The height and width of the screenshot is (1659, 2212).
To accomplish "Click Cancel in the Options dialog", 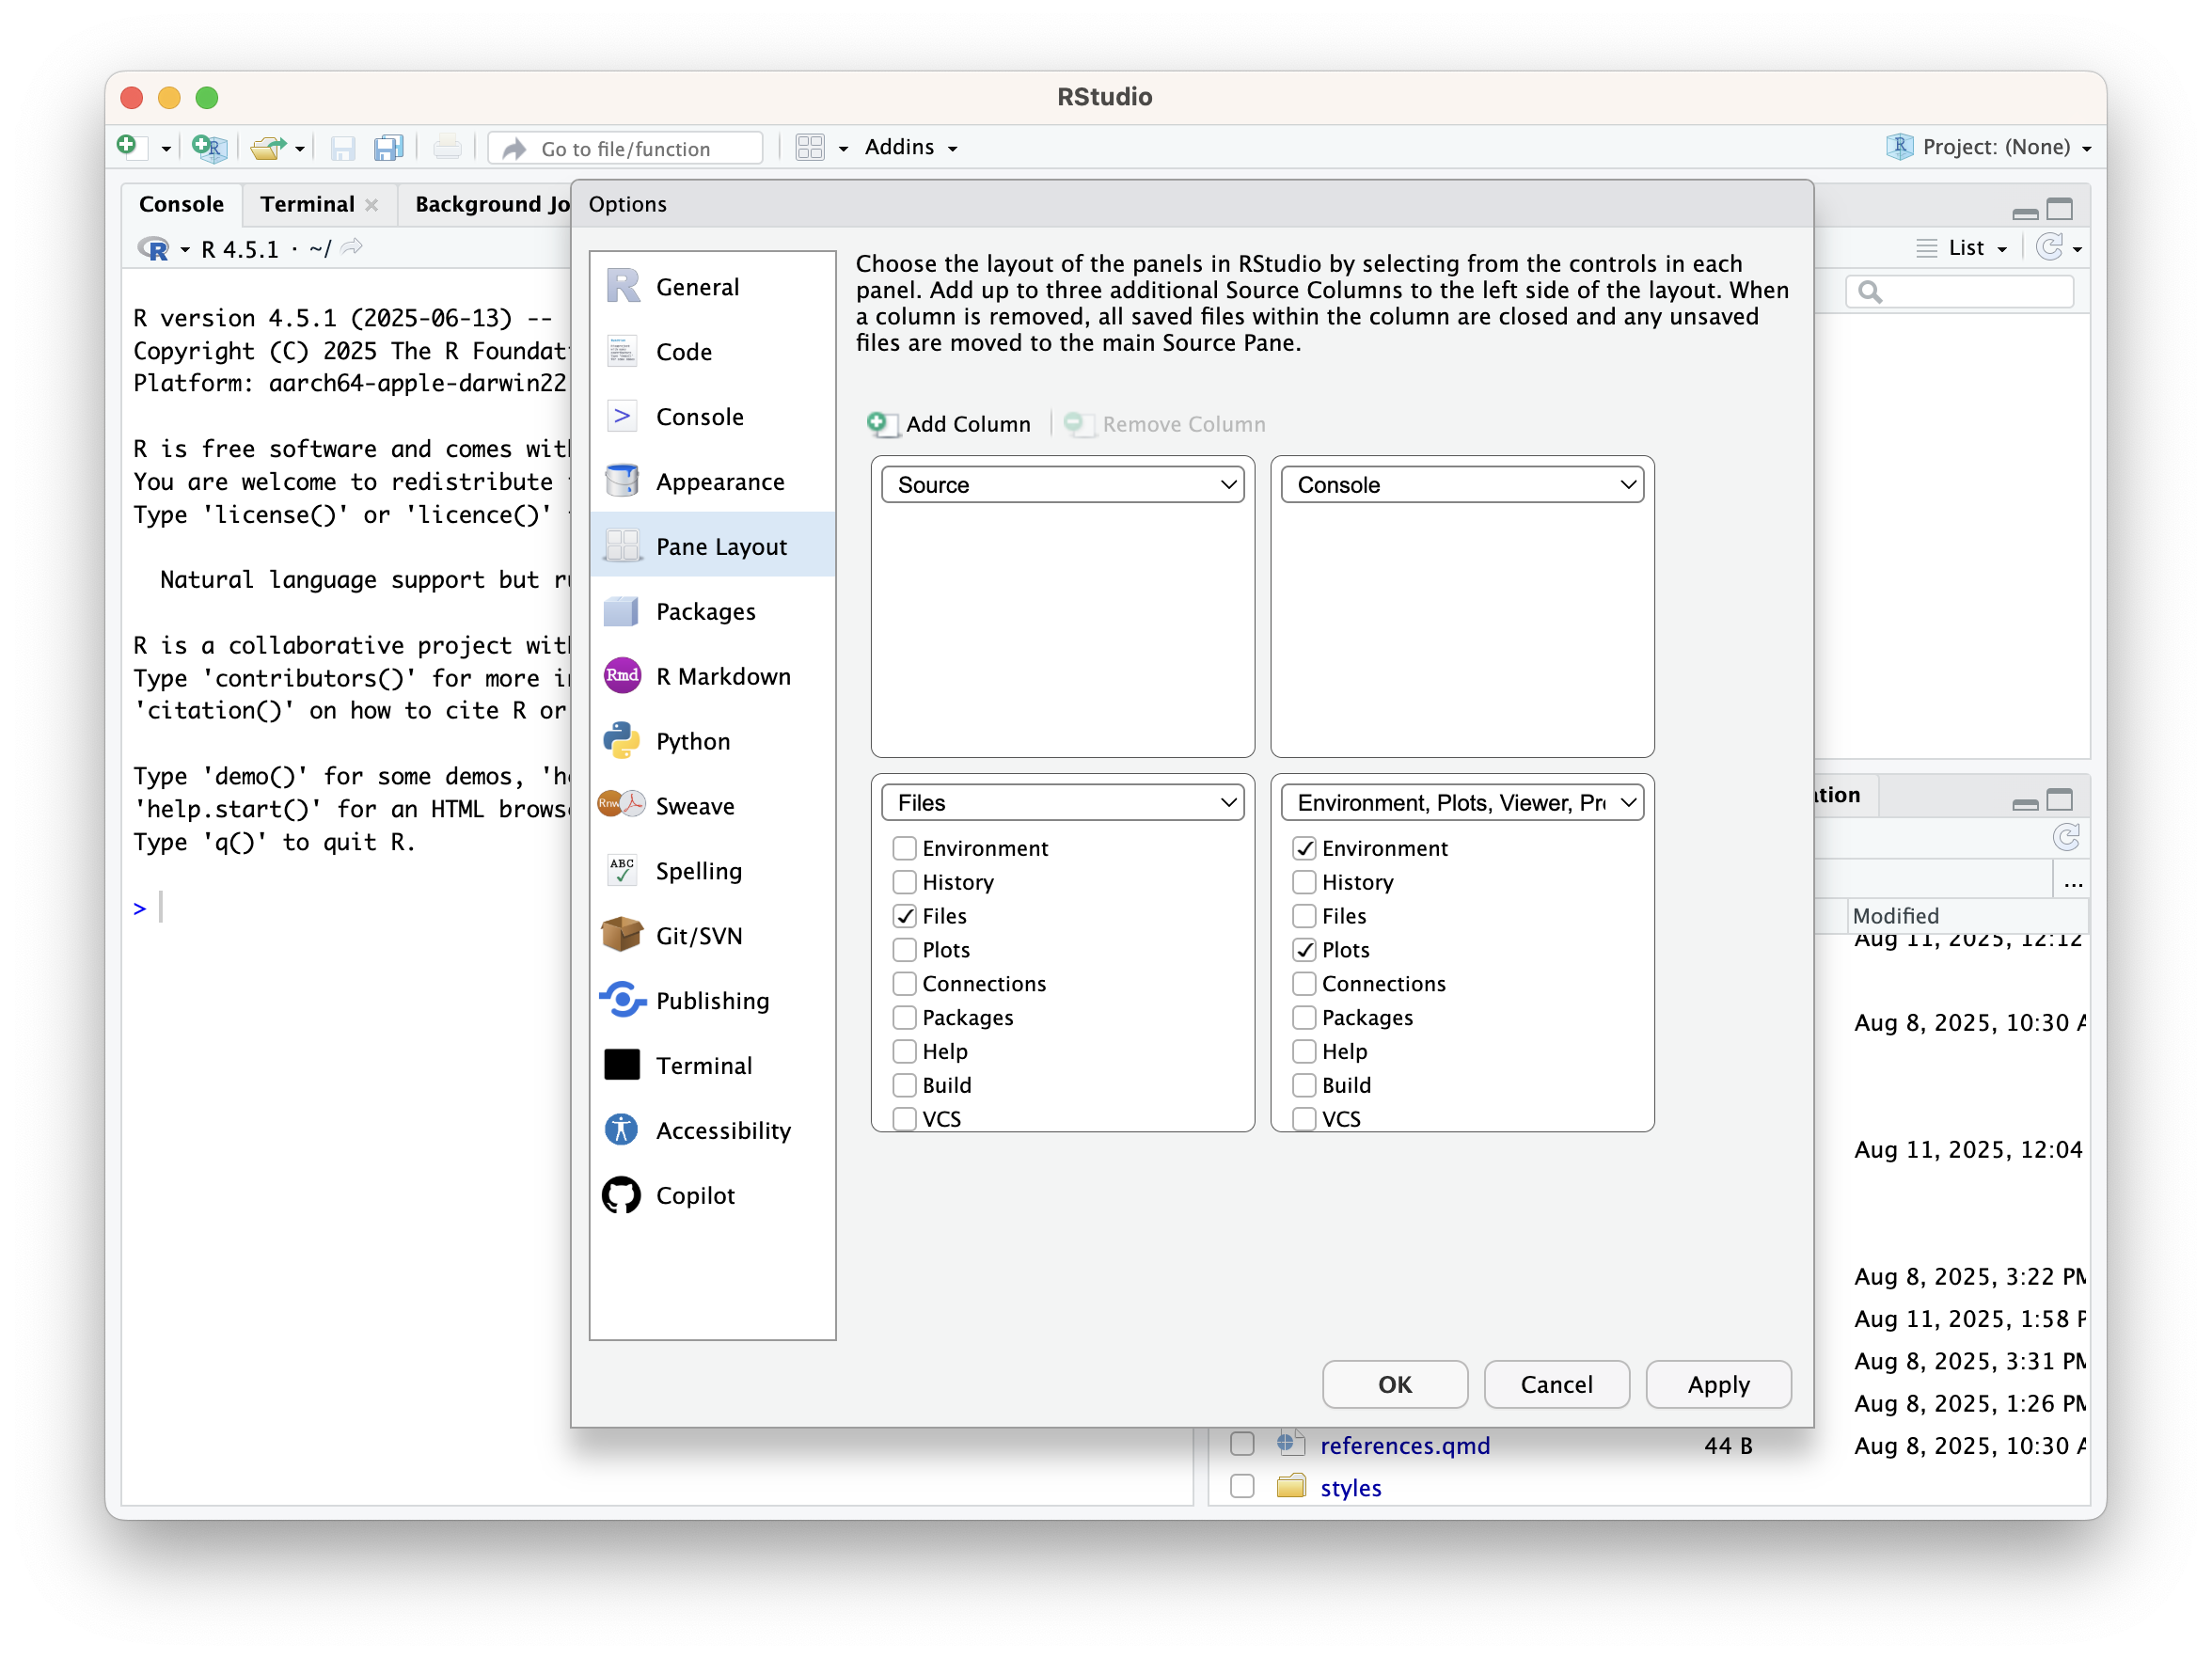I will tap(1557, 1385).
